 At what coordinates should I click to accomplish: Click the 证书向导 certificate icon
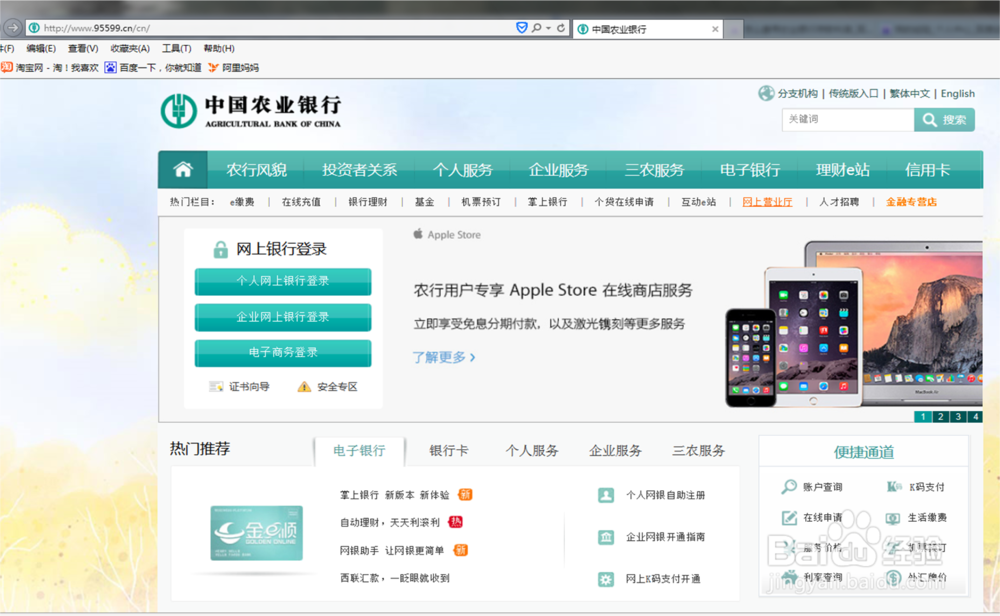[x=216, y=386]
